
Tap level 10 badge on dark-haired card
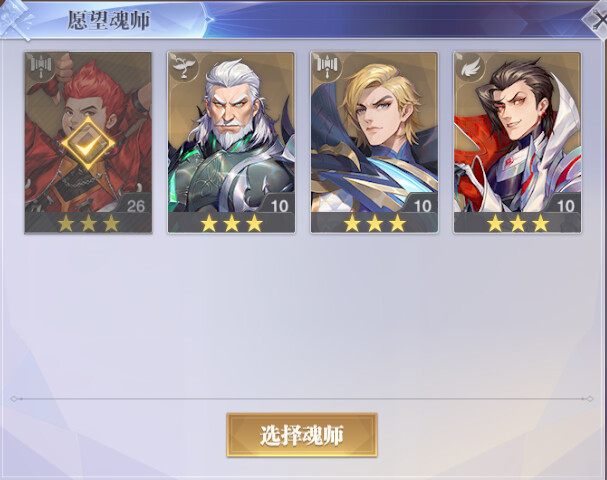click(565, 205)
